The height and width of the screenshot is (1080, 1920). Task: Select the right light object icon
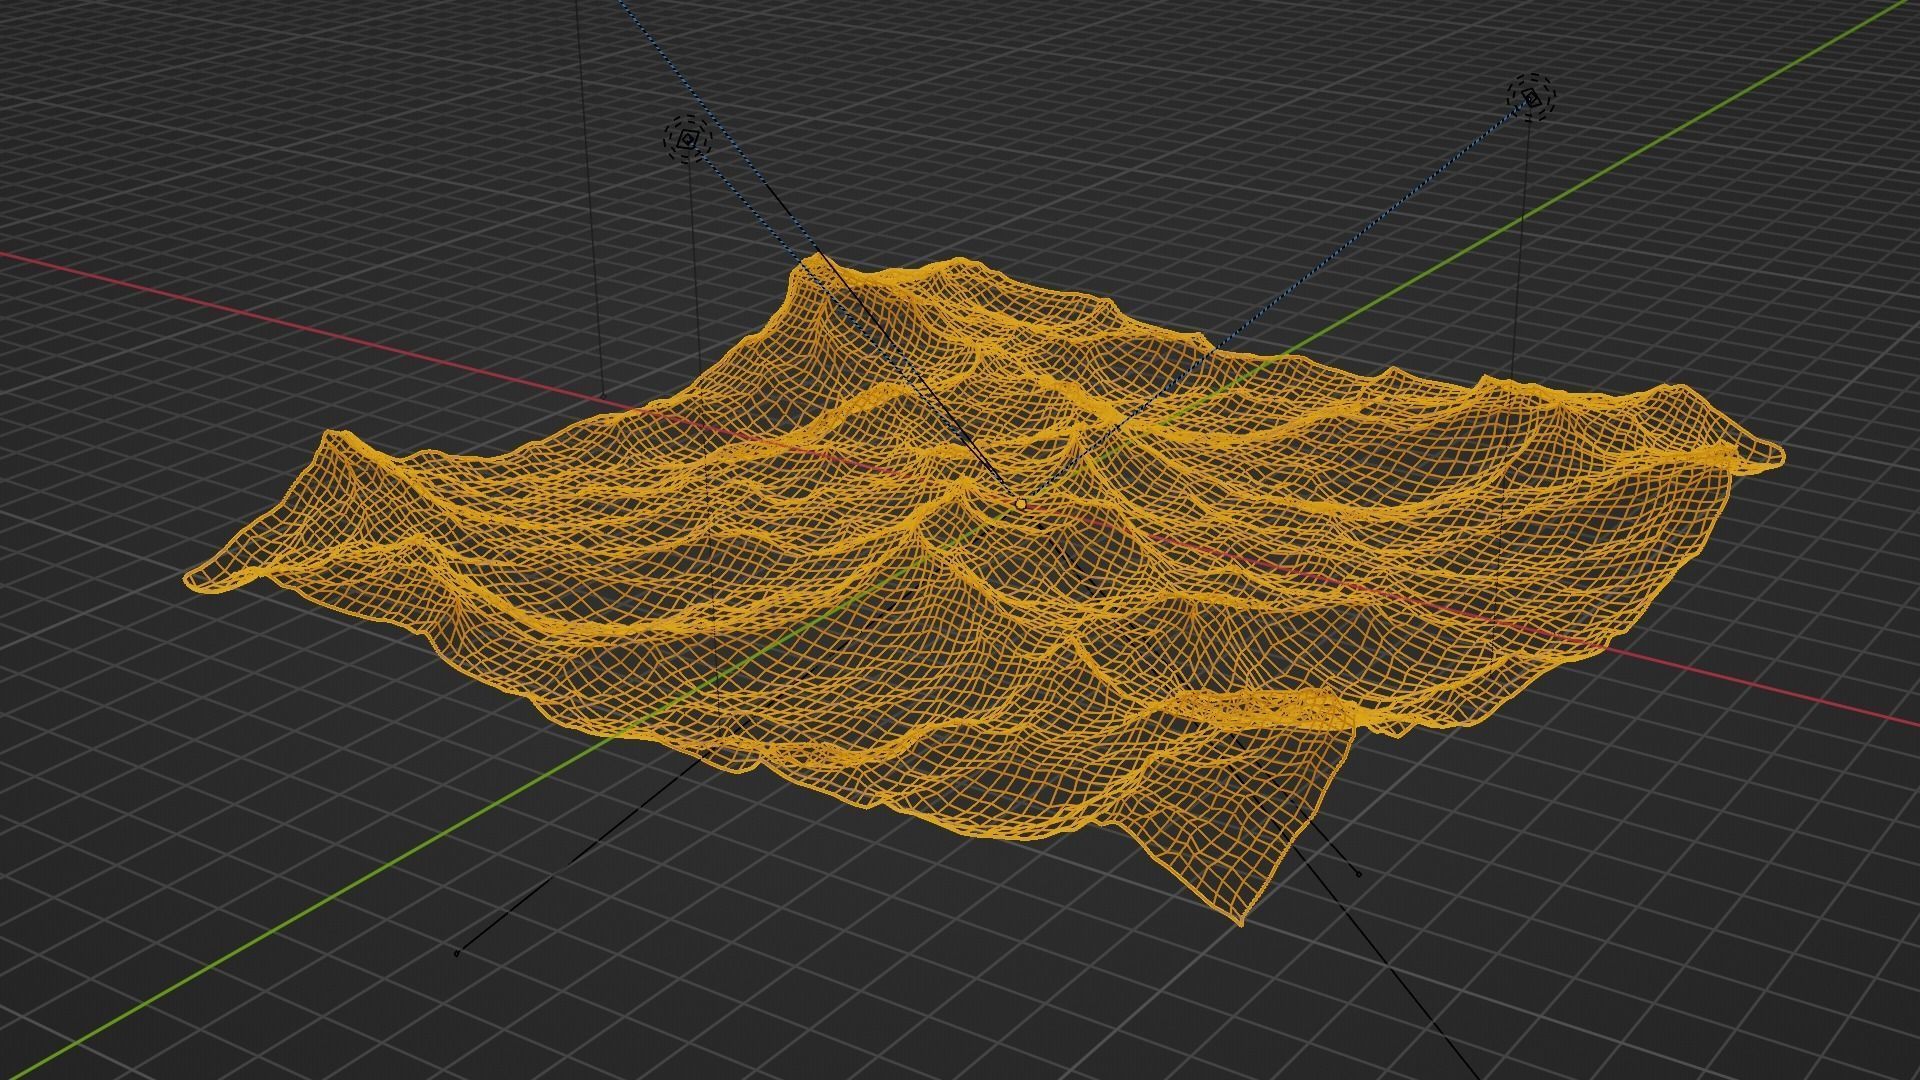click(1532, 97)
